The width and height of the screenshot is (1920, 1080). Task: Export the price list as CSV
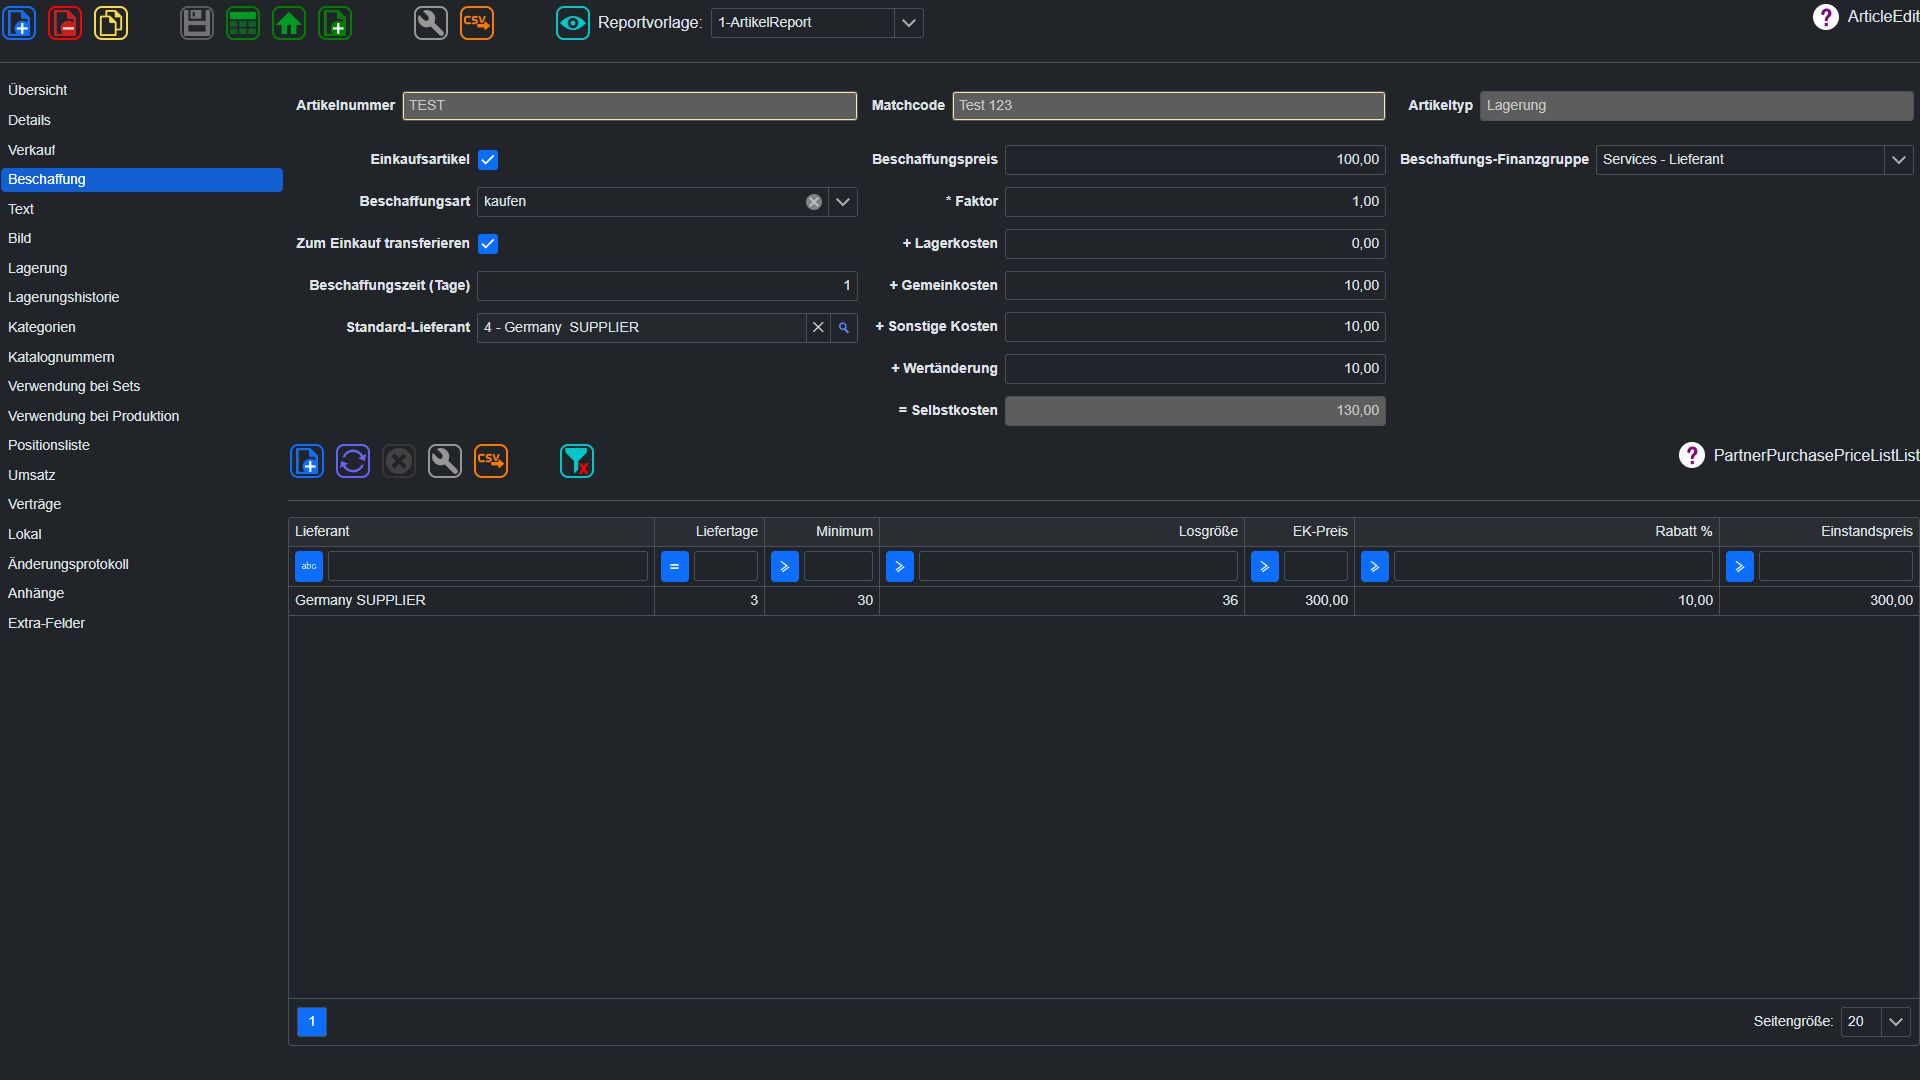491,461
